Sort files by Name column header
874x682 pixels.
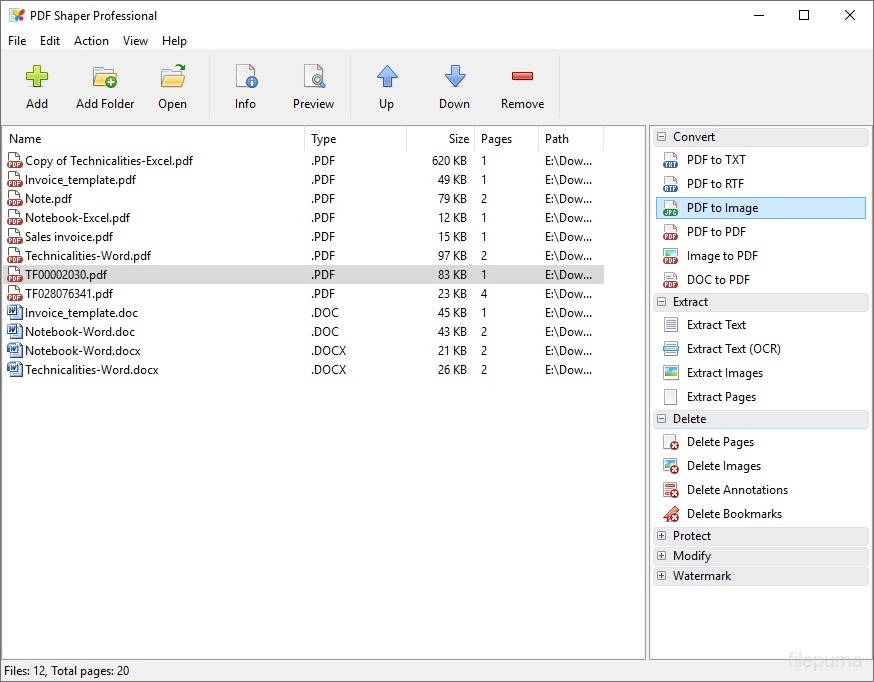[x=153, y=139]
